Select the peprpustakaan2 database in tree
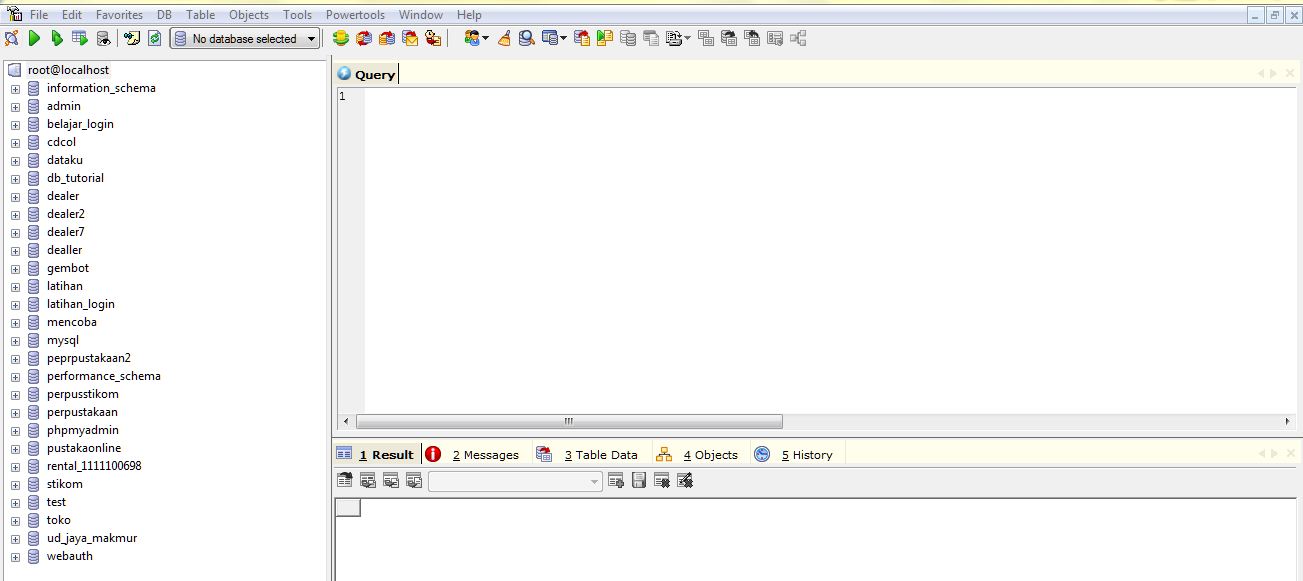Viewport: 1303px width, 581px height. coord(89,358)
